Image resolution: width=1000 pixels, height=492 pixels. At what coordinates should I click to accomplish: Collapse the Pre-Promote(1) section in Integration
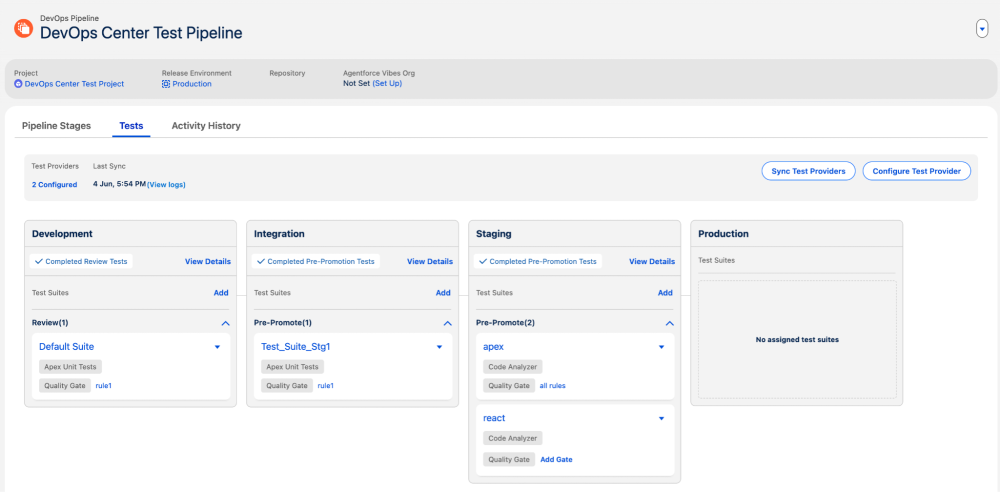pyautogui.click(x=447, y=324)
